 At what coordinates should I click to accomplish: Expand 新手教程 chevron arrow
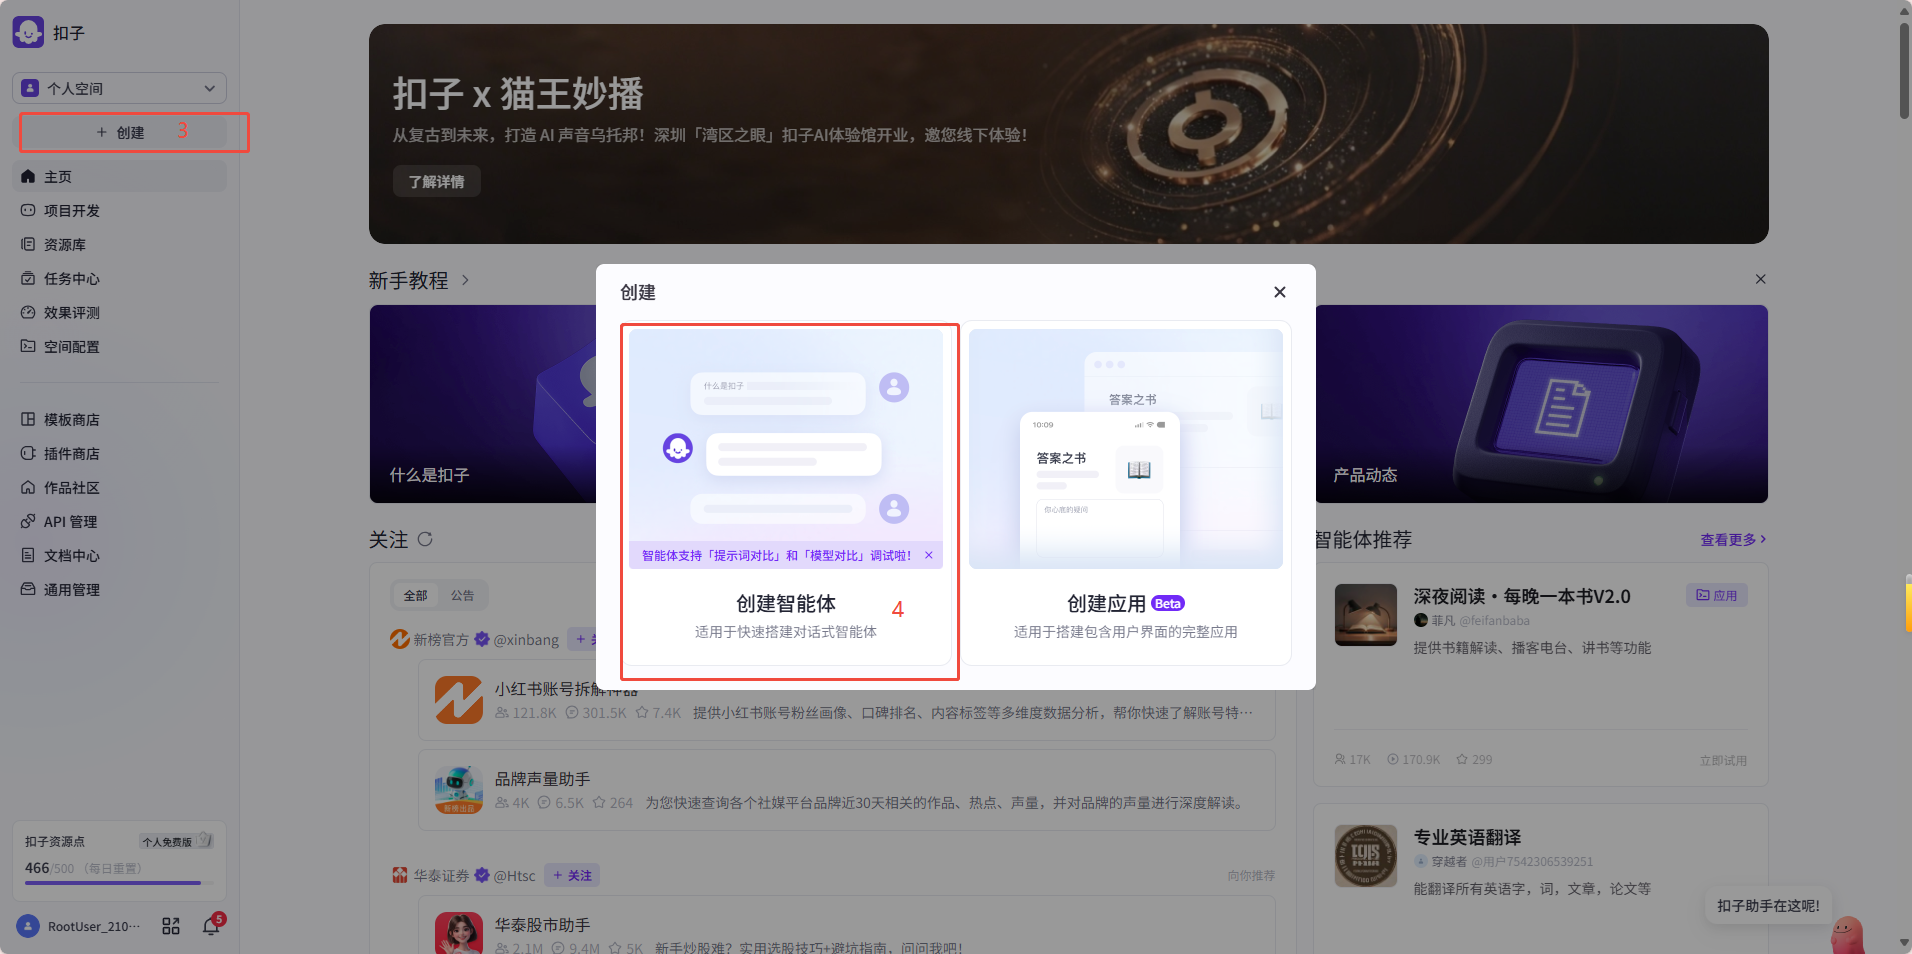click(x=466, y=281)
